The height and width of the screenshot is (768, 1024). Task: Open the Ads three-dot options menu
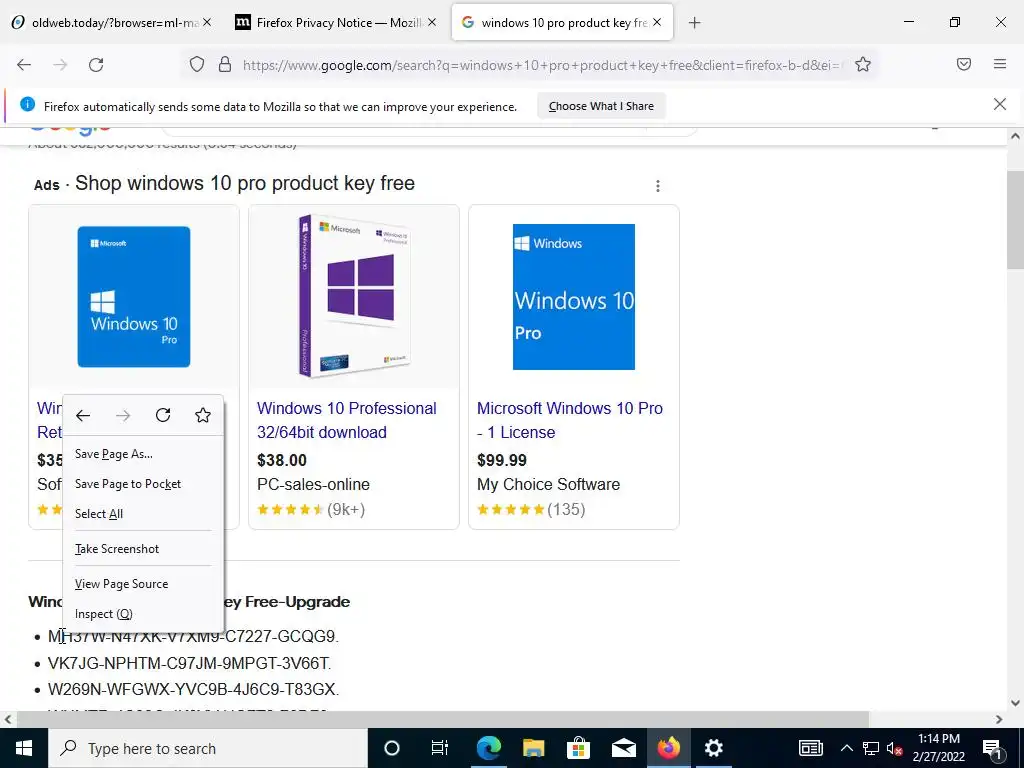pyautogui.click(x=658, y=186)
